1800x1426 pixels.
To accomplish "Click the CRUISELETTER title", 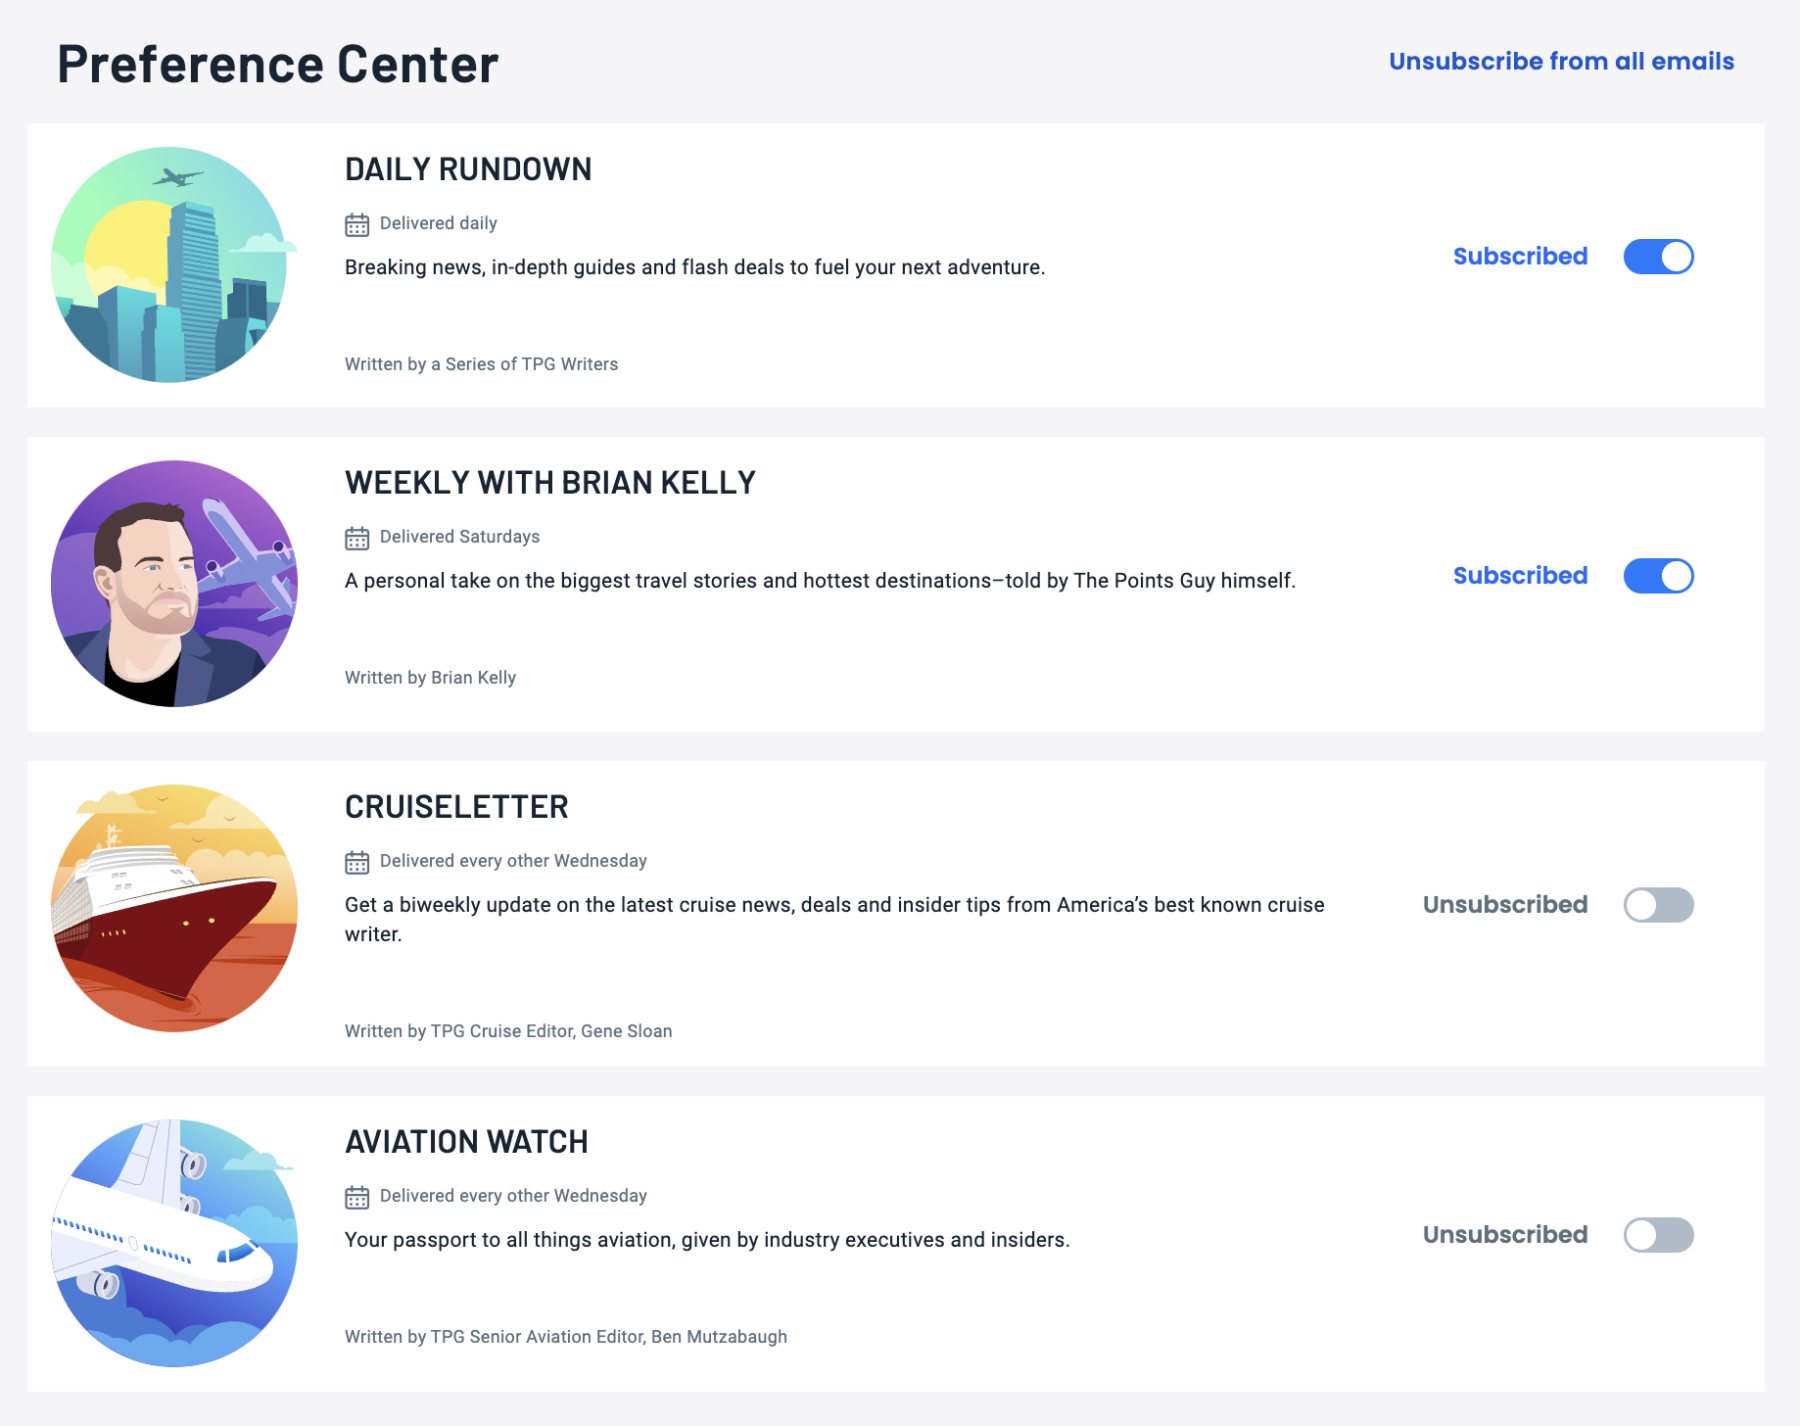I will (x=456, y=806).
